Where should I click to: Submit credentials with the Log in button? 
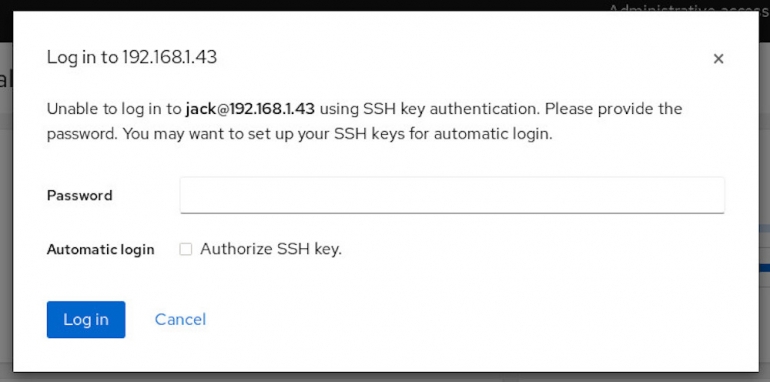point(86,320)
